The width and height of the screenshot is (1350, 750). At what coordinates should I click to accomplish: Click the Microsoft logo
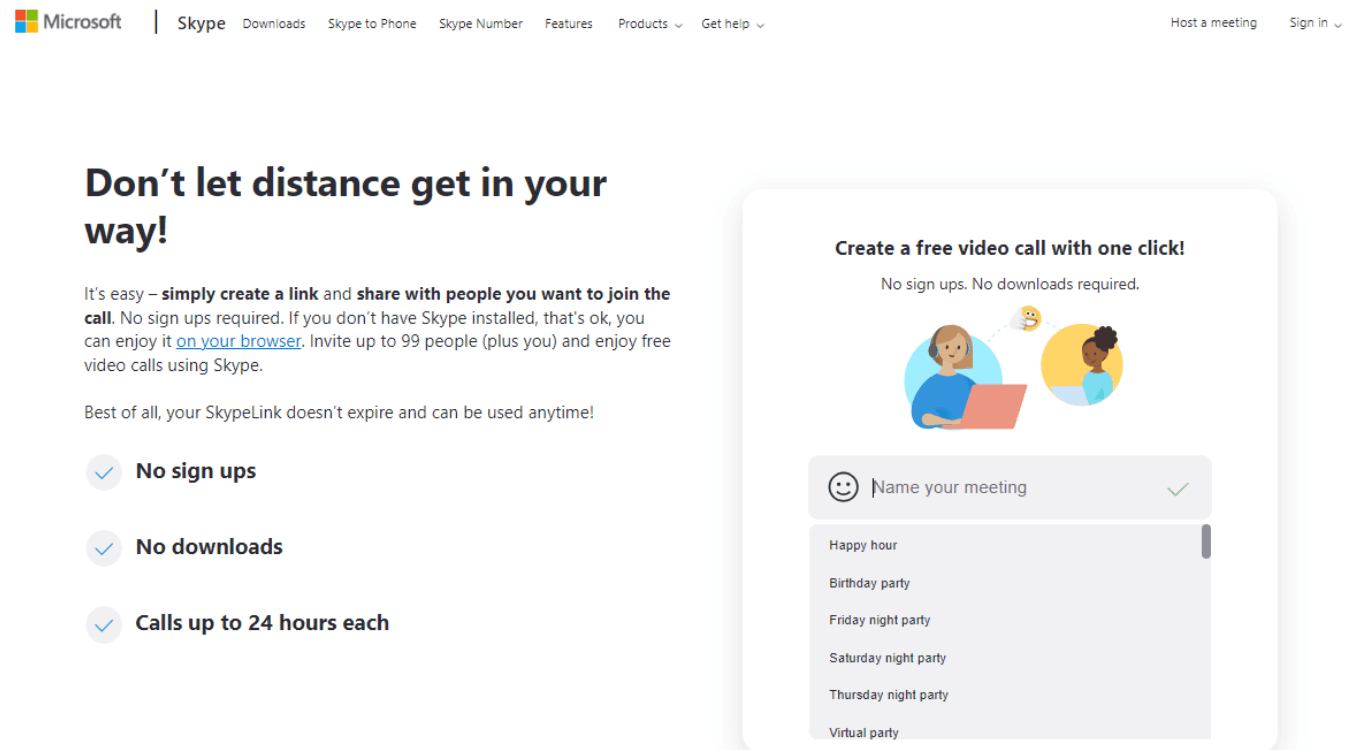pyautogui.click(x=68, y=21)
